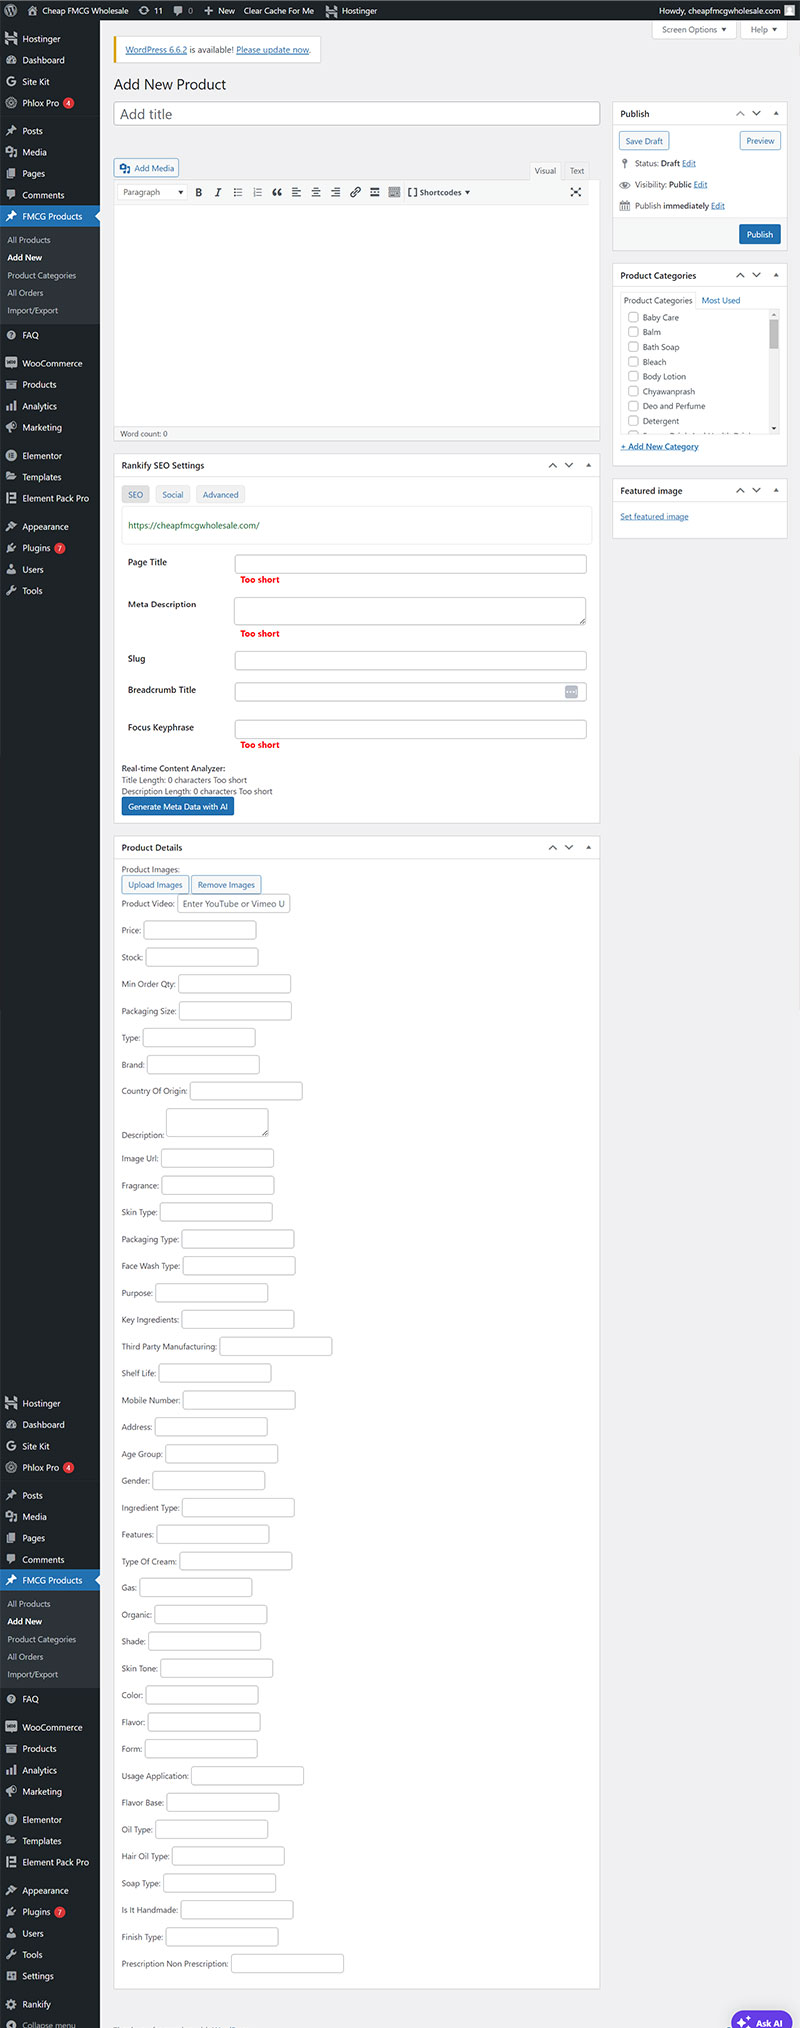Switch to the Text editor tab

(577, 171)
